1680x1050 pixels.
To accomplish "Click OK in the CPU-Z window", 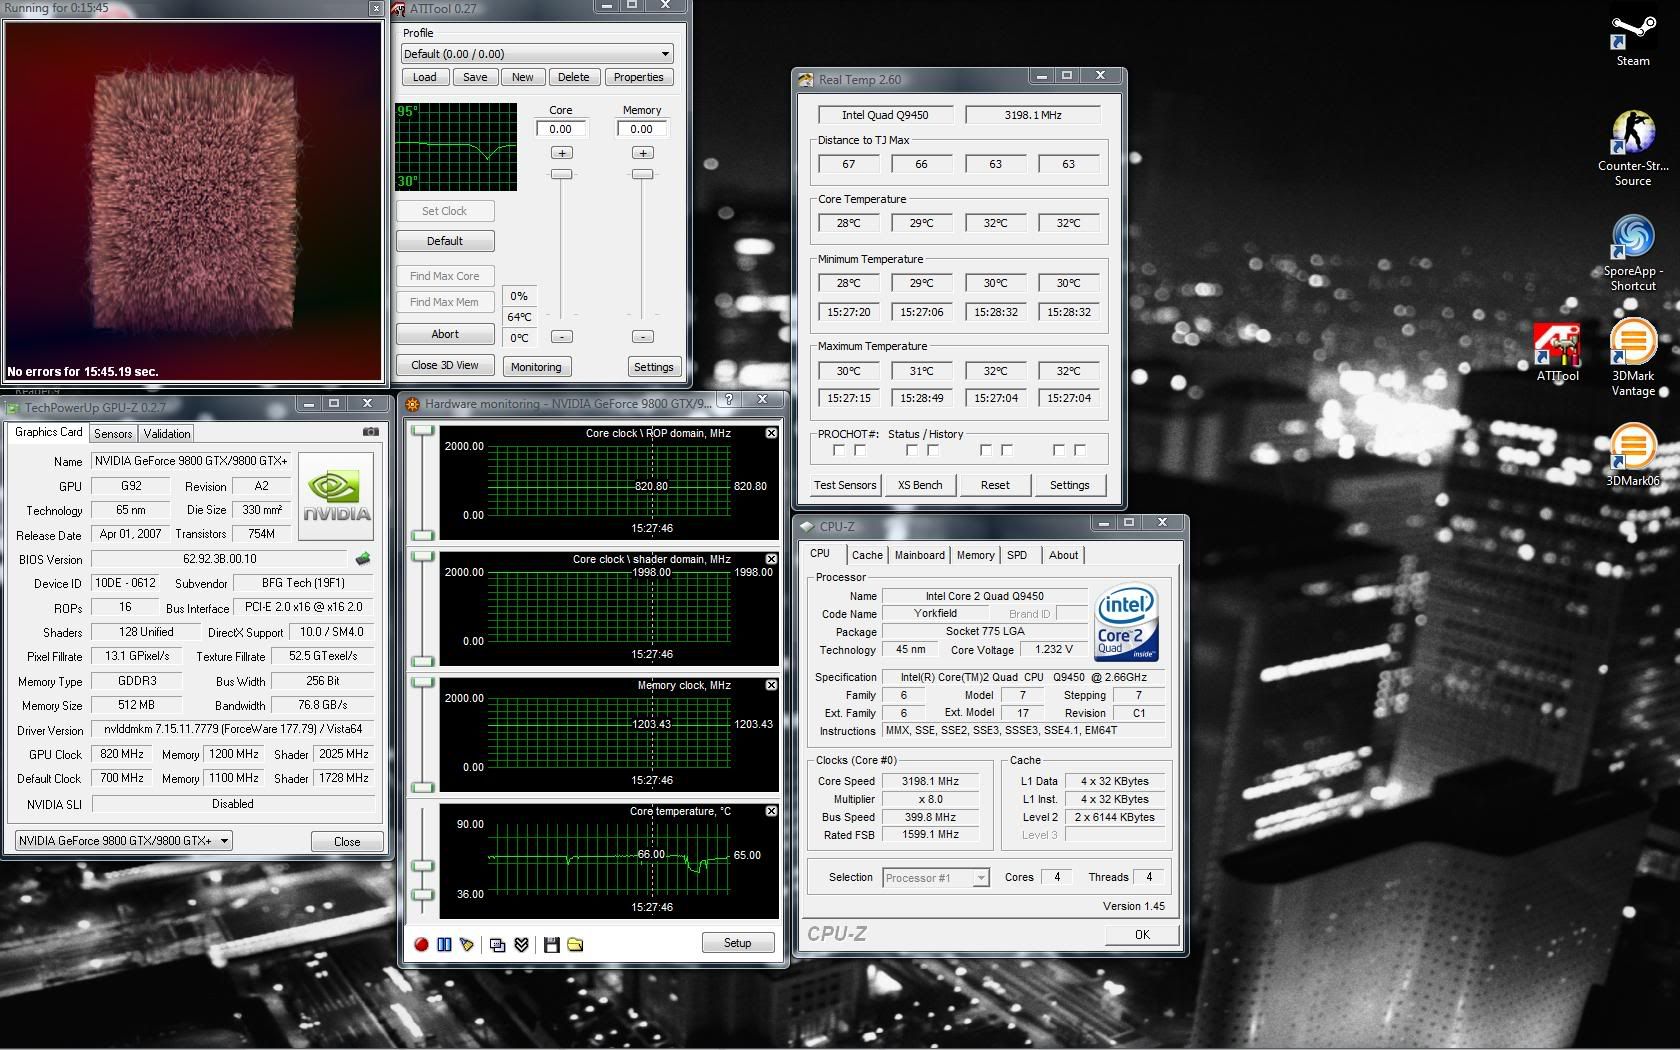I will pyautogui.click(x=1142, y=935).
